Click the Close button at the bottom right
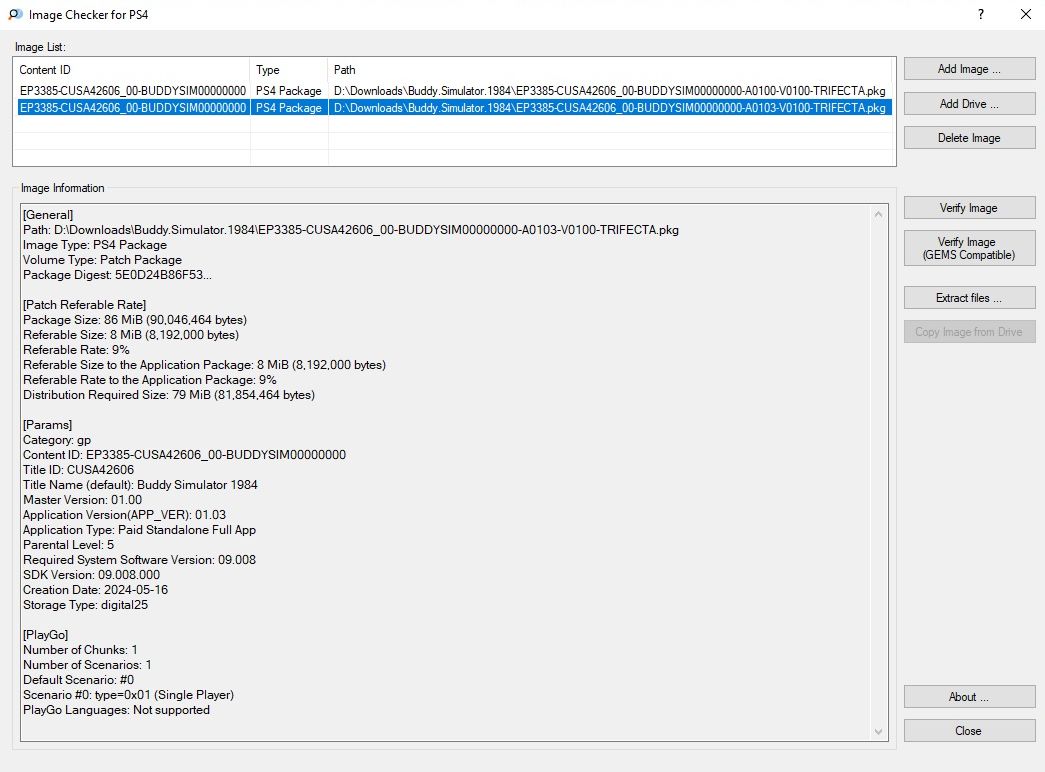The width and height of the screenshot is (1045, 772). pyautogui.click(x=969, y=731)
